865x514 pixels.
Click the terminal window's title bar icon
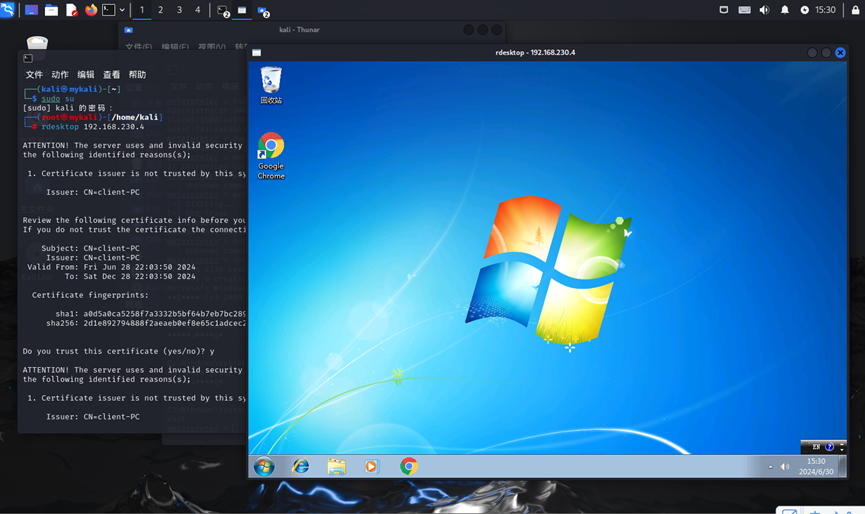pos(28,58)
